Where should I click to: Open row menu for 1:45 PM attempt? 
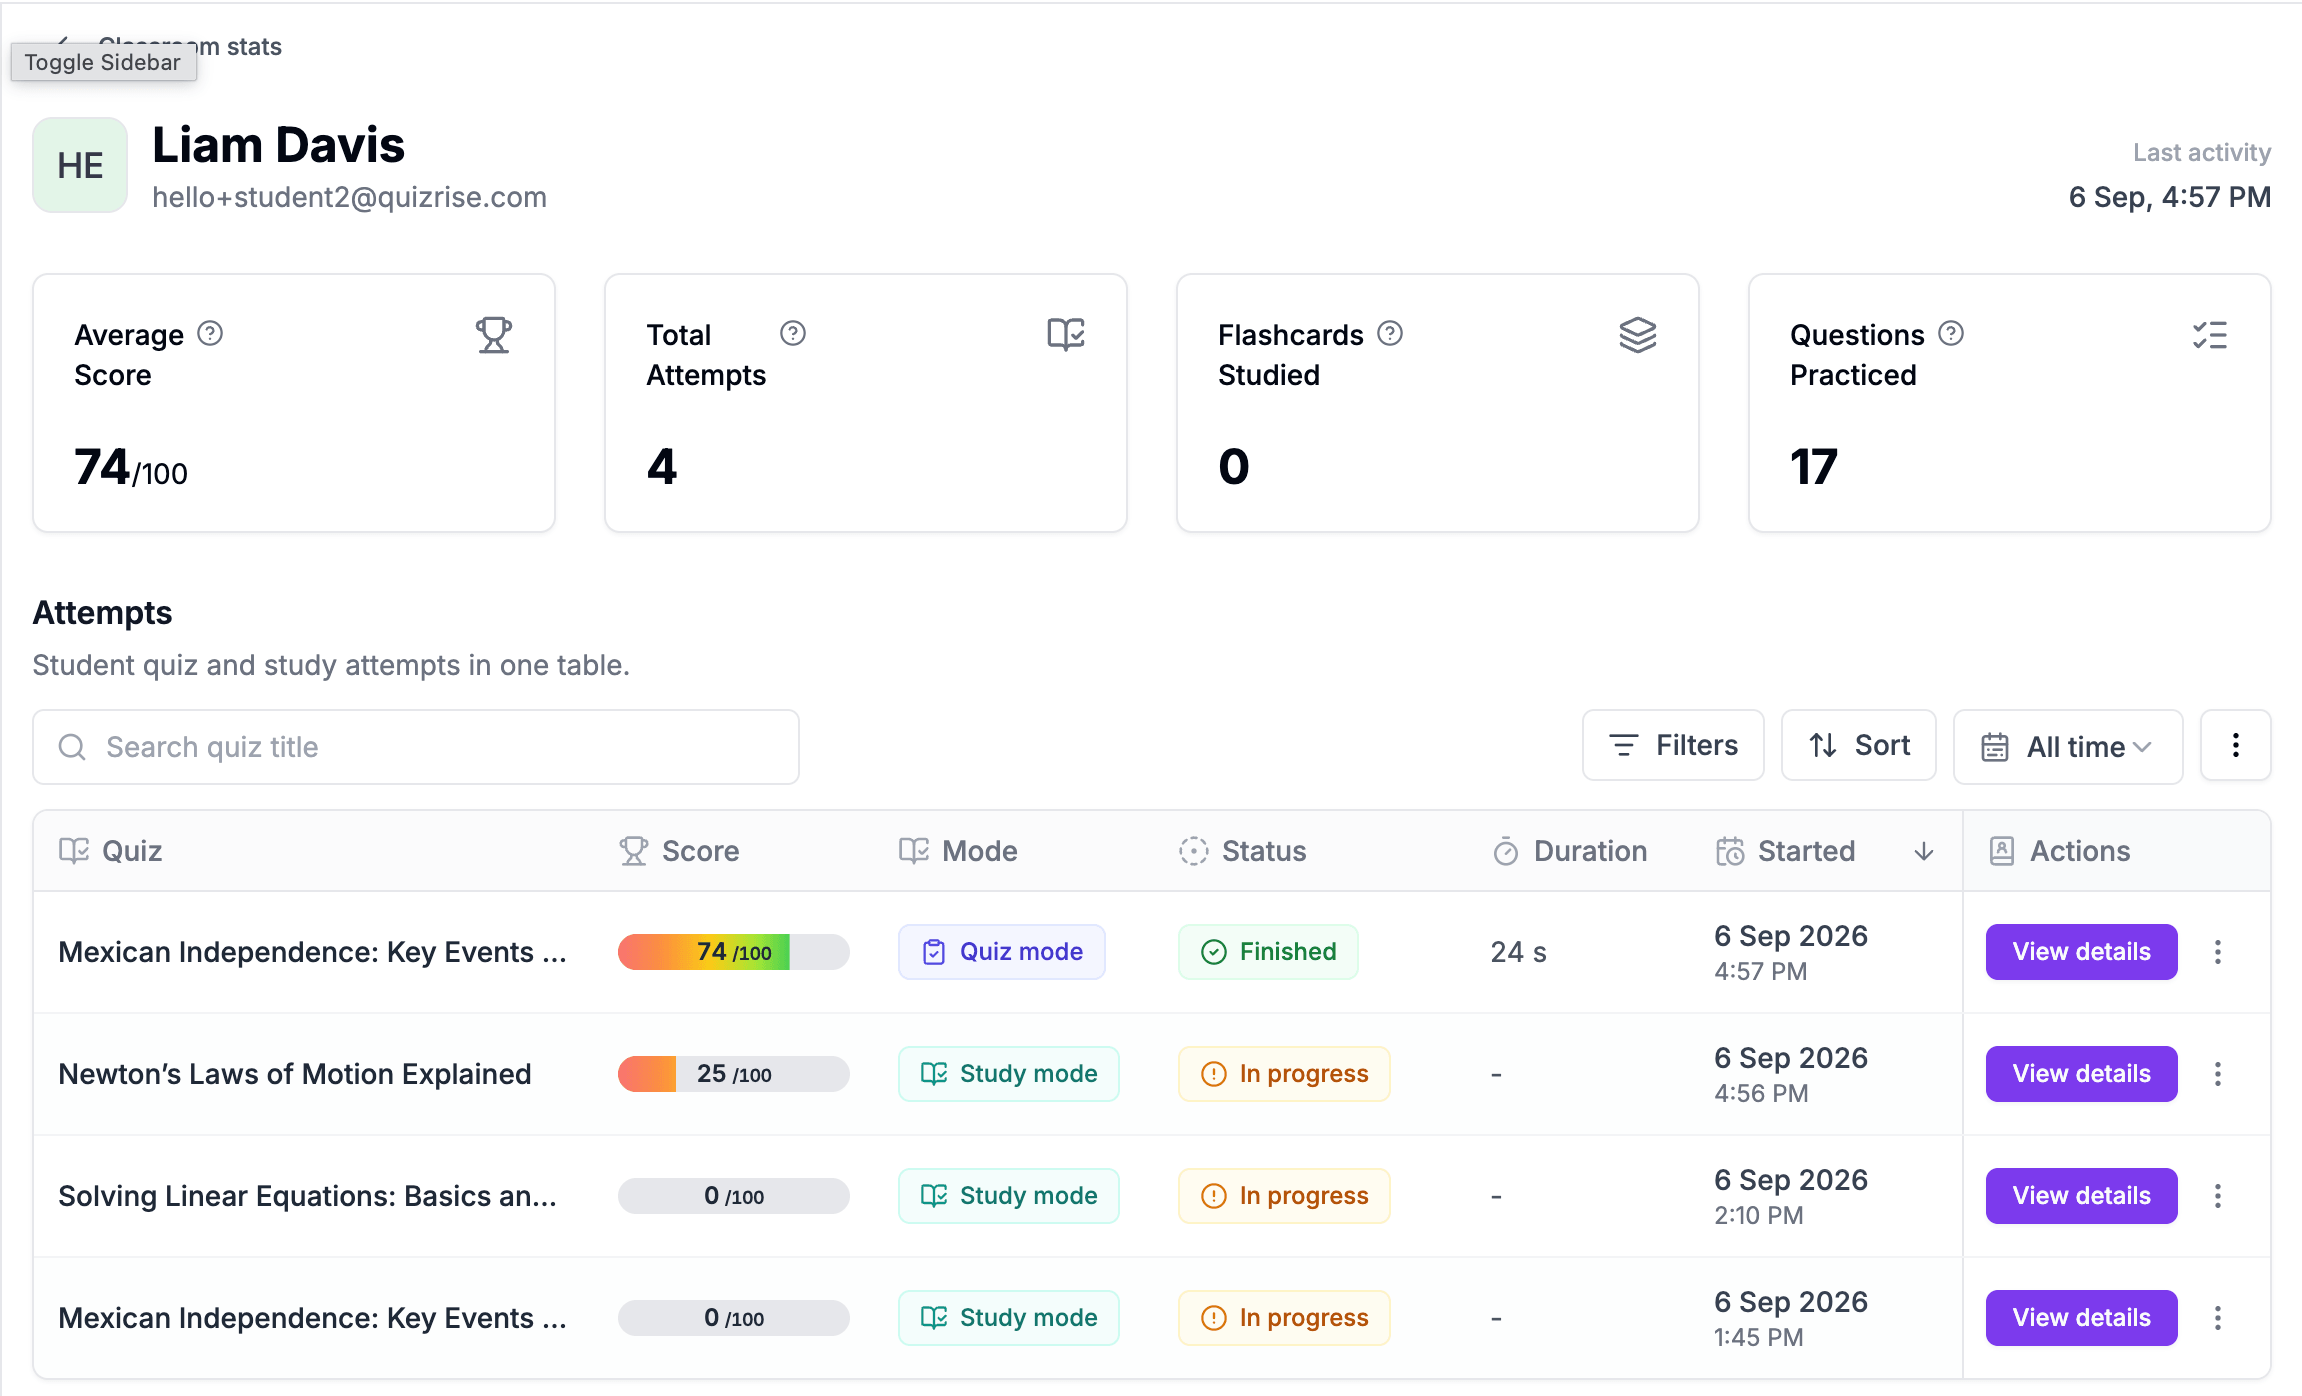coord(2218,1318)
